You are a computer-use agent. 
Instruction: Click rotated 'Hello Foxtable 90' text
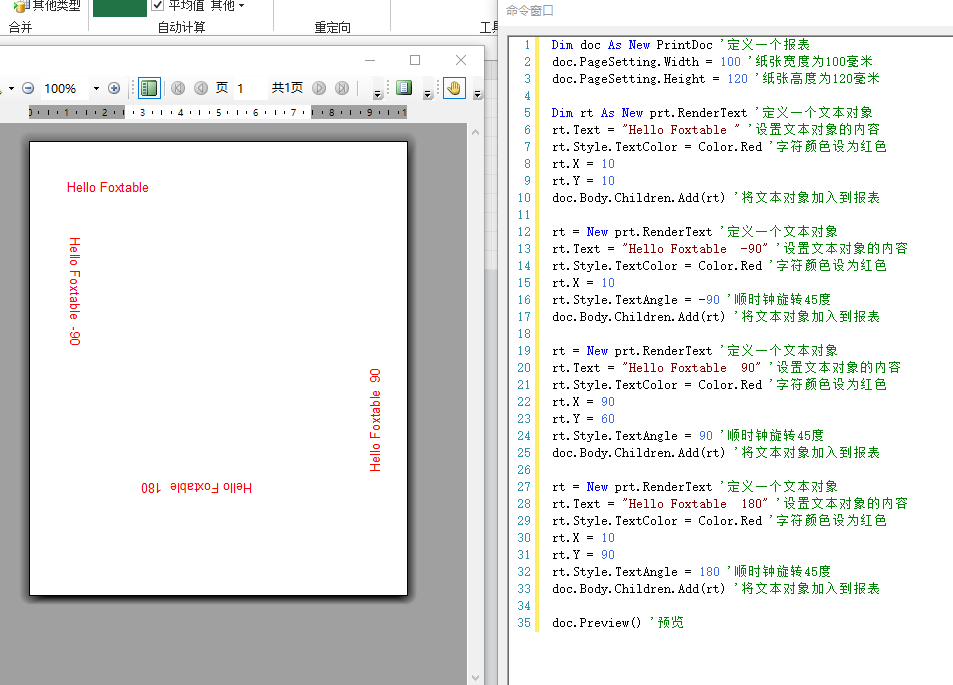pos(375,420)
